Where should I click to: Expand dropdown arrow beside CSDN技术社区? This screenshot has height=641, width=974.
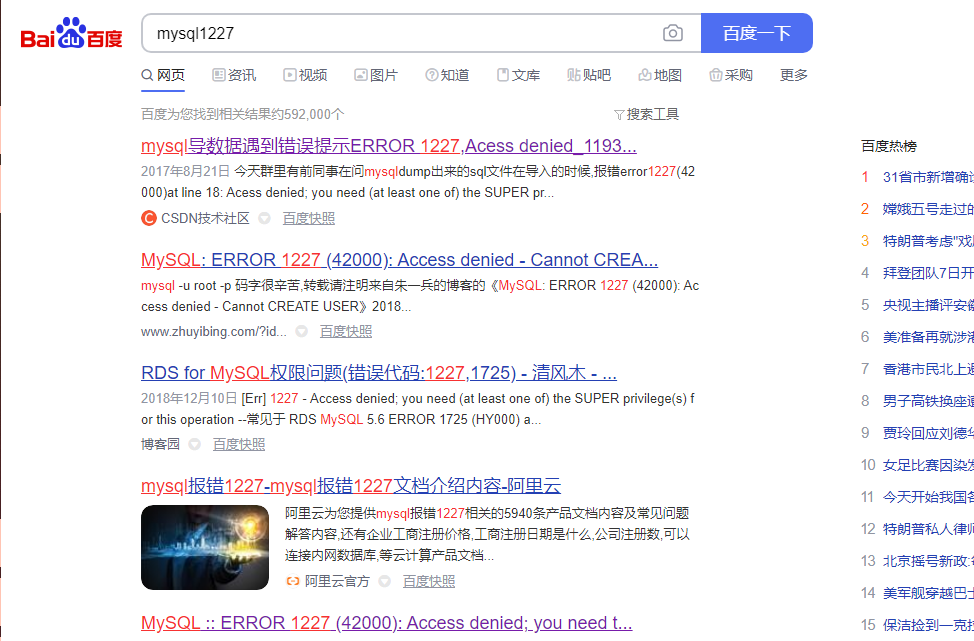click(x=264, y=218)
